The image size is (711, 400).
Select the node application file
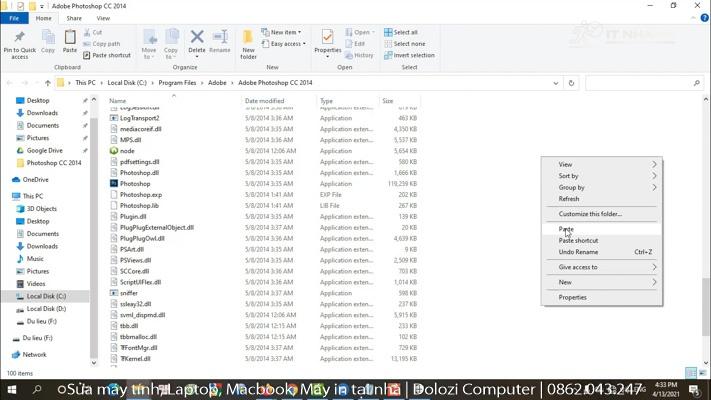pyautogui.click(x=127, y=151)
